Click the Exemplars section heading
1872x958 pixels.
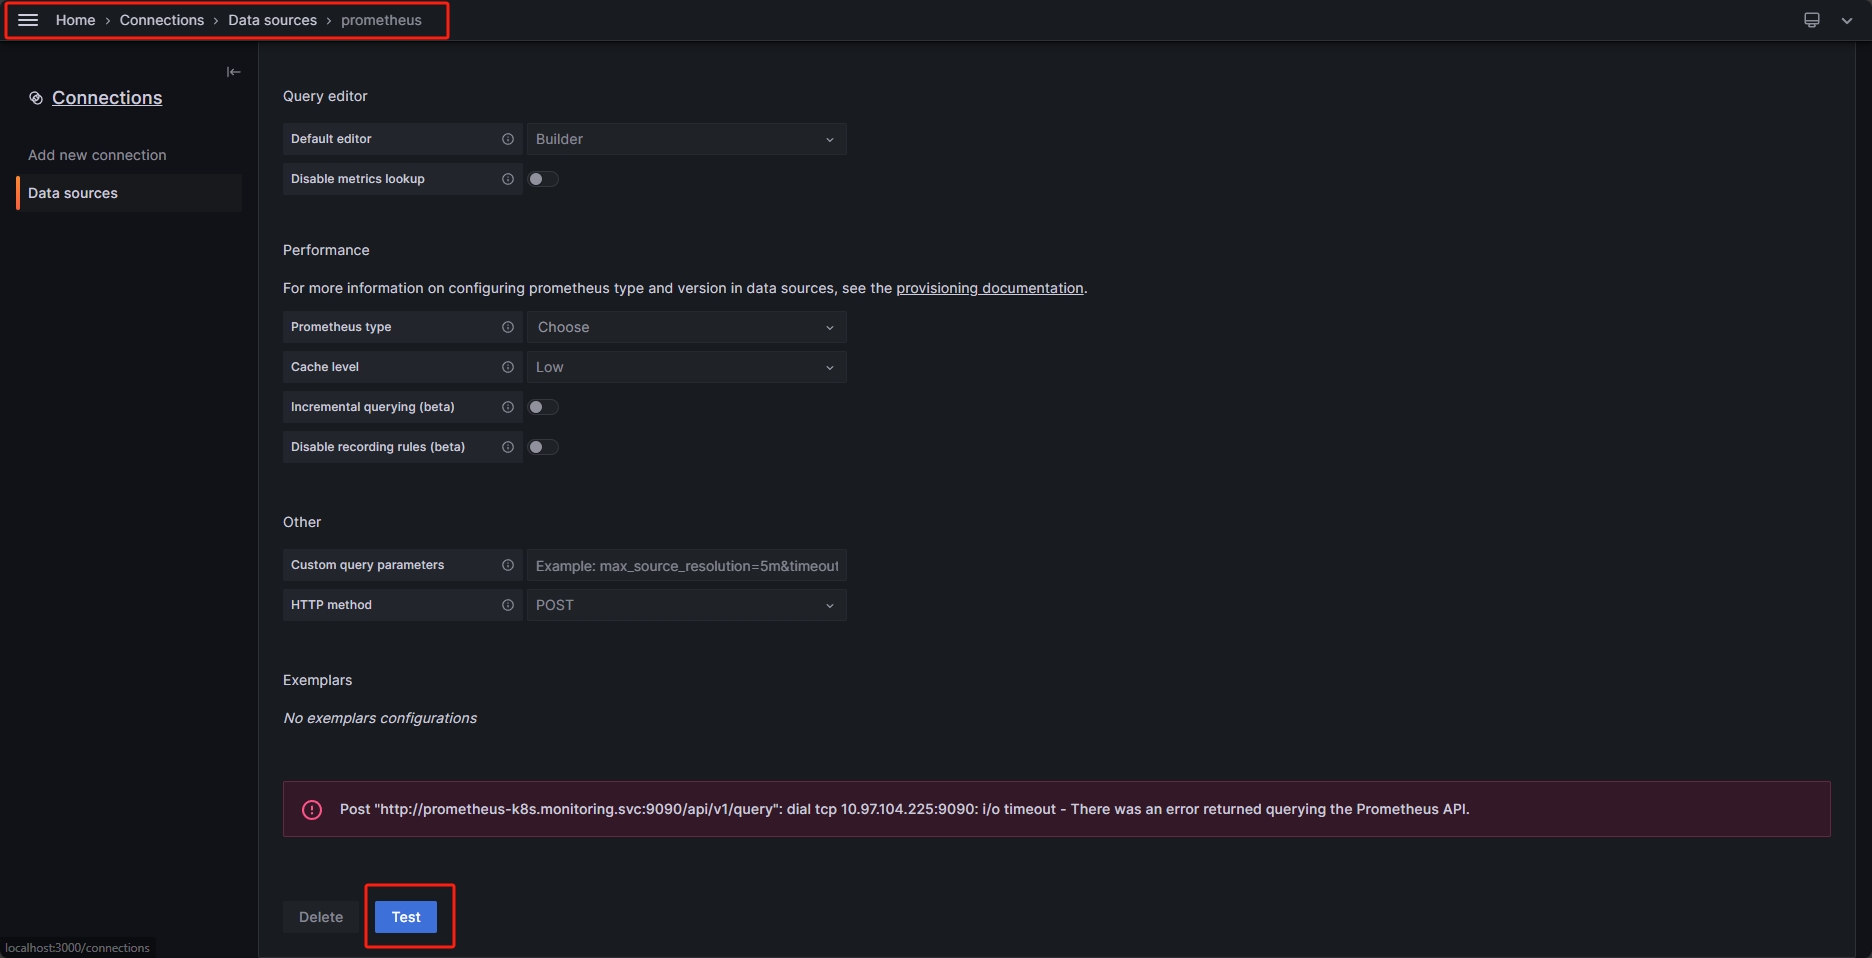(x=318, y=680)
